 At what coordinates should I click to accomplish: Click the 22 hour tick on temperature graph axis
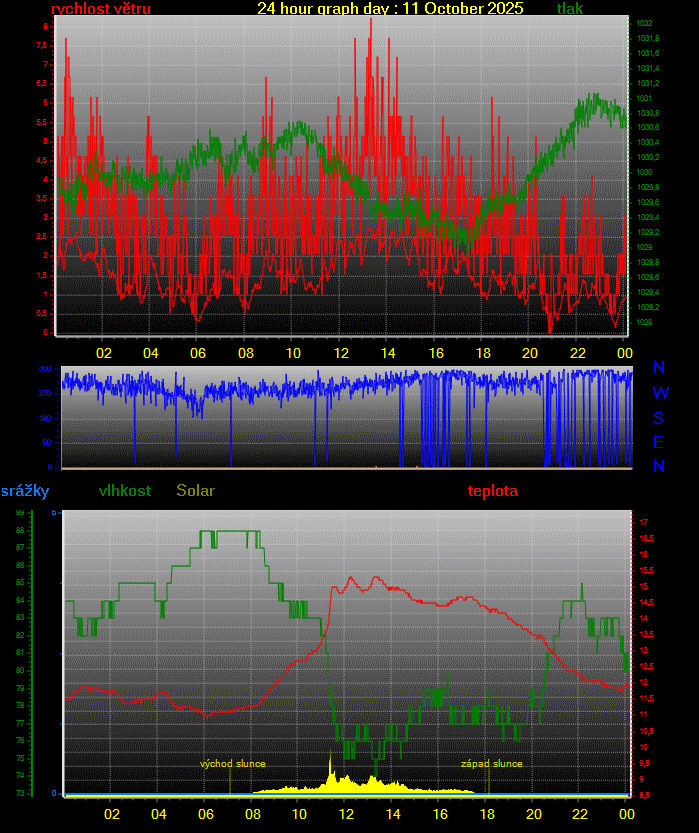point(581,813)
